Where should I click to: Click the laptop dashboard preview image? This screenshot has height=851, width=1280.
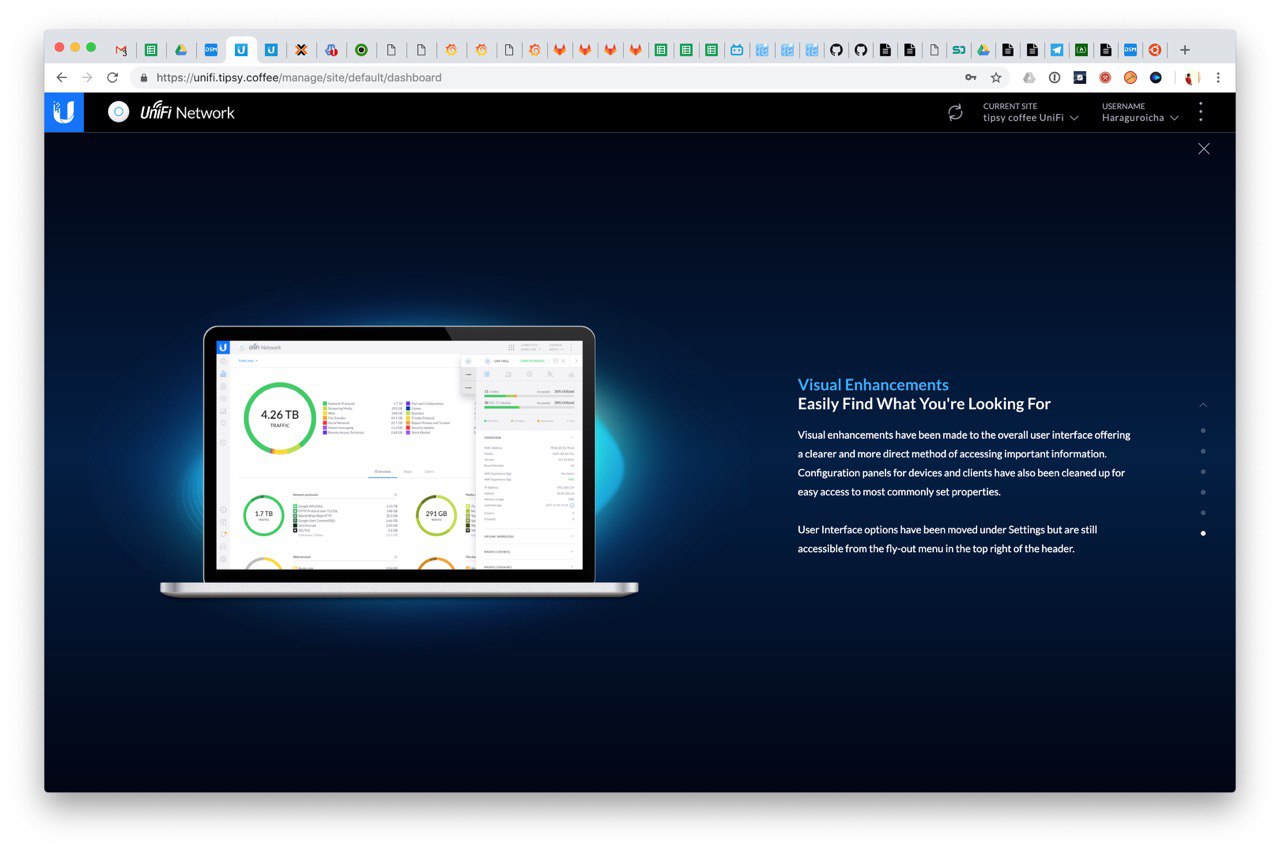(399, 461)
